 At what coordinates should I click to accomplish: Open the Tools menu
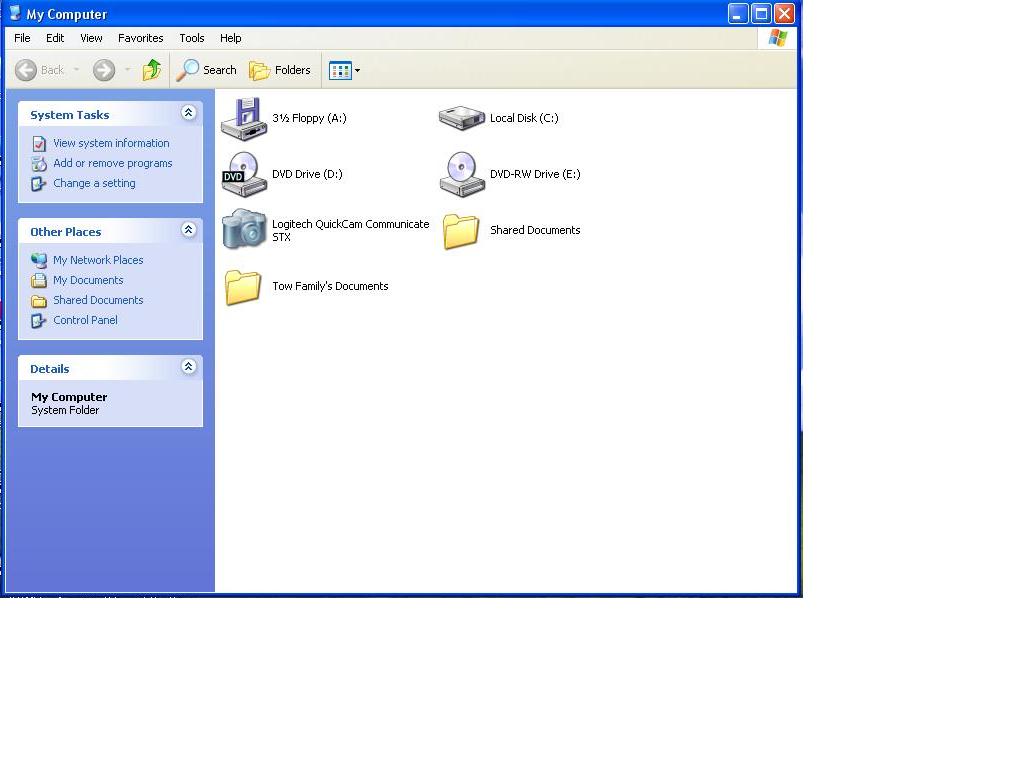point(191,38)
